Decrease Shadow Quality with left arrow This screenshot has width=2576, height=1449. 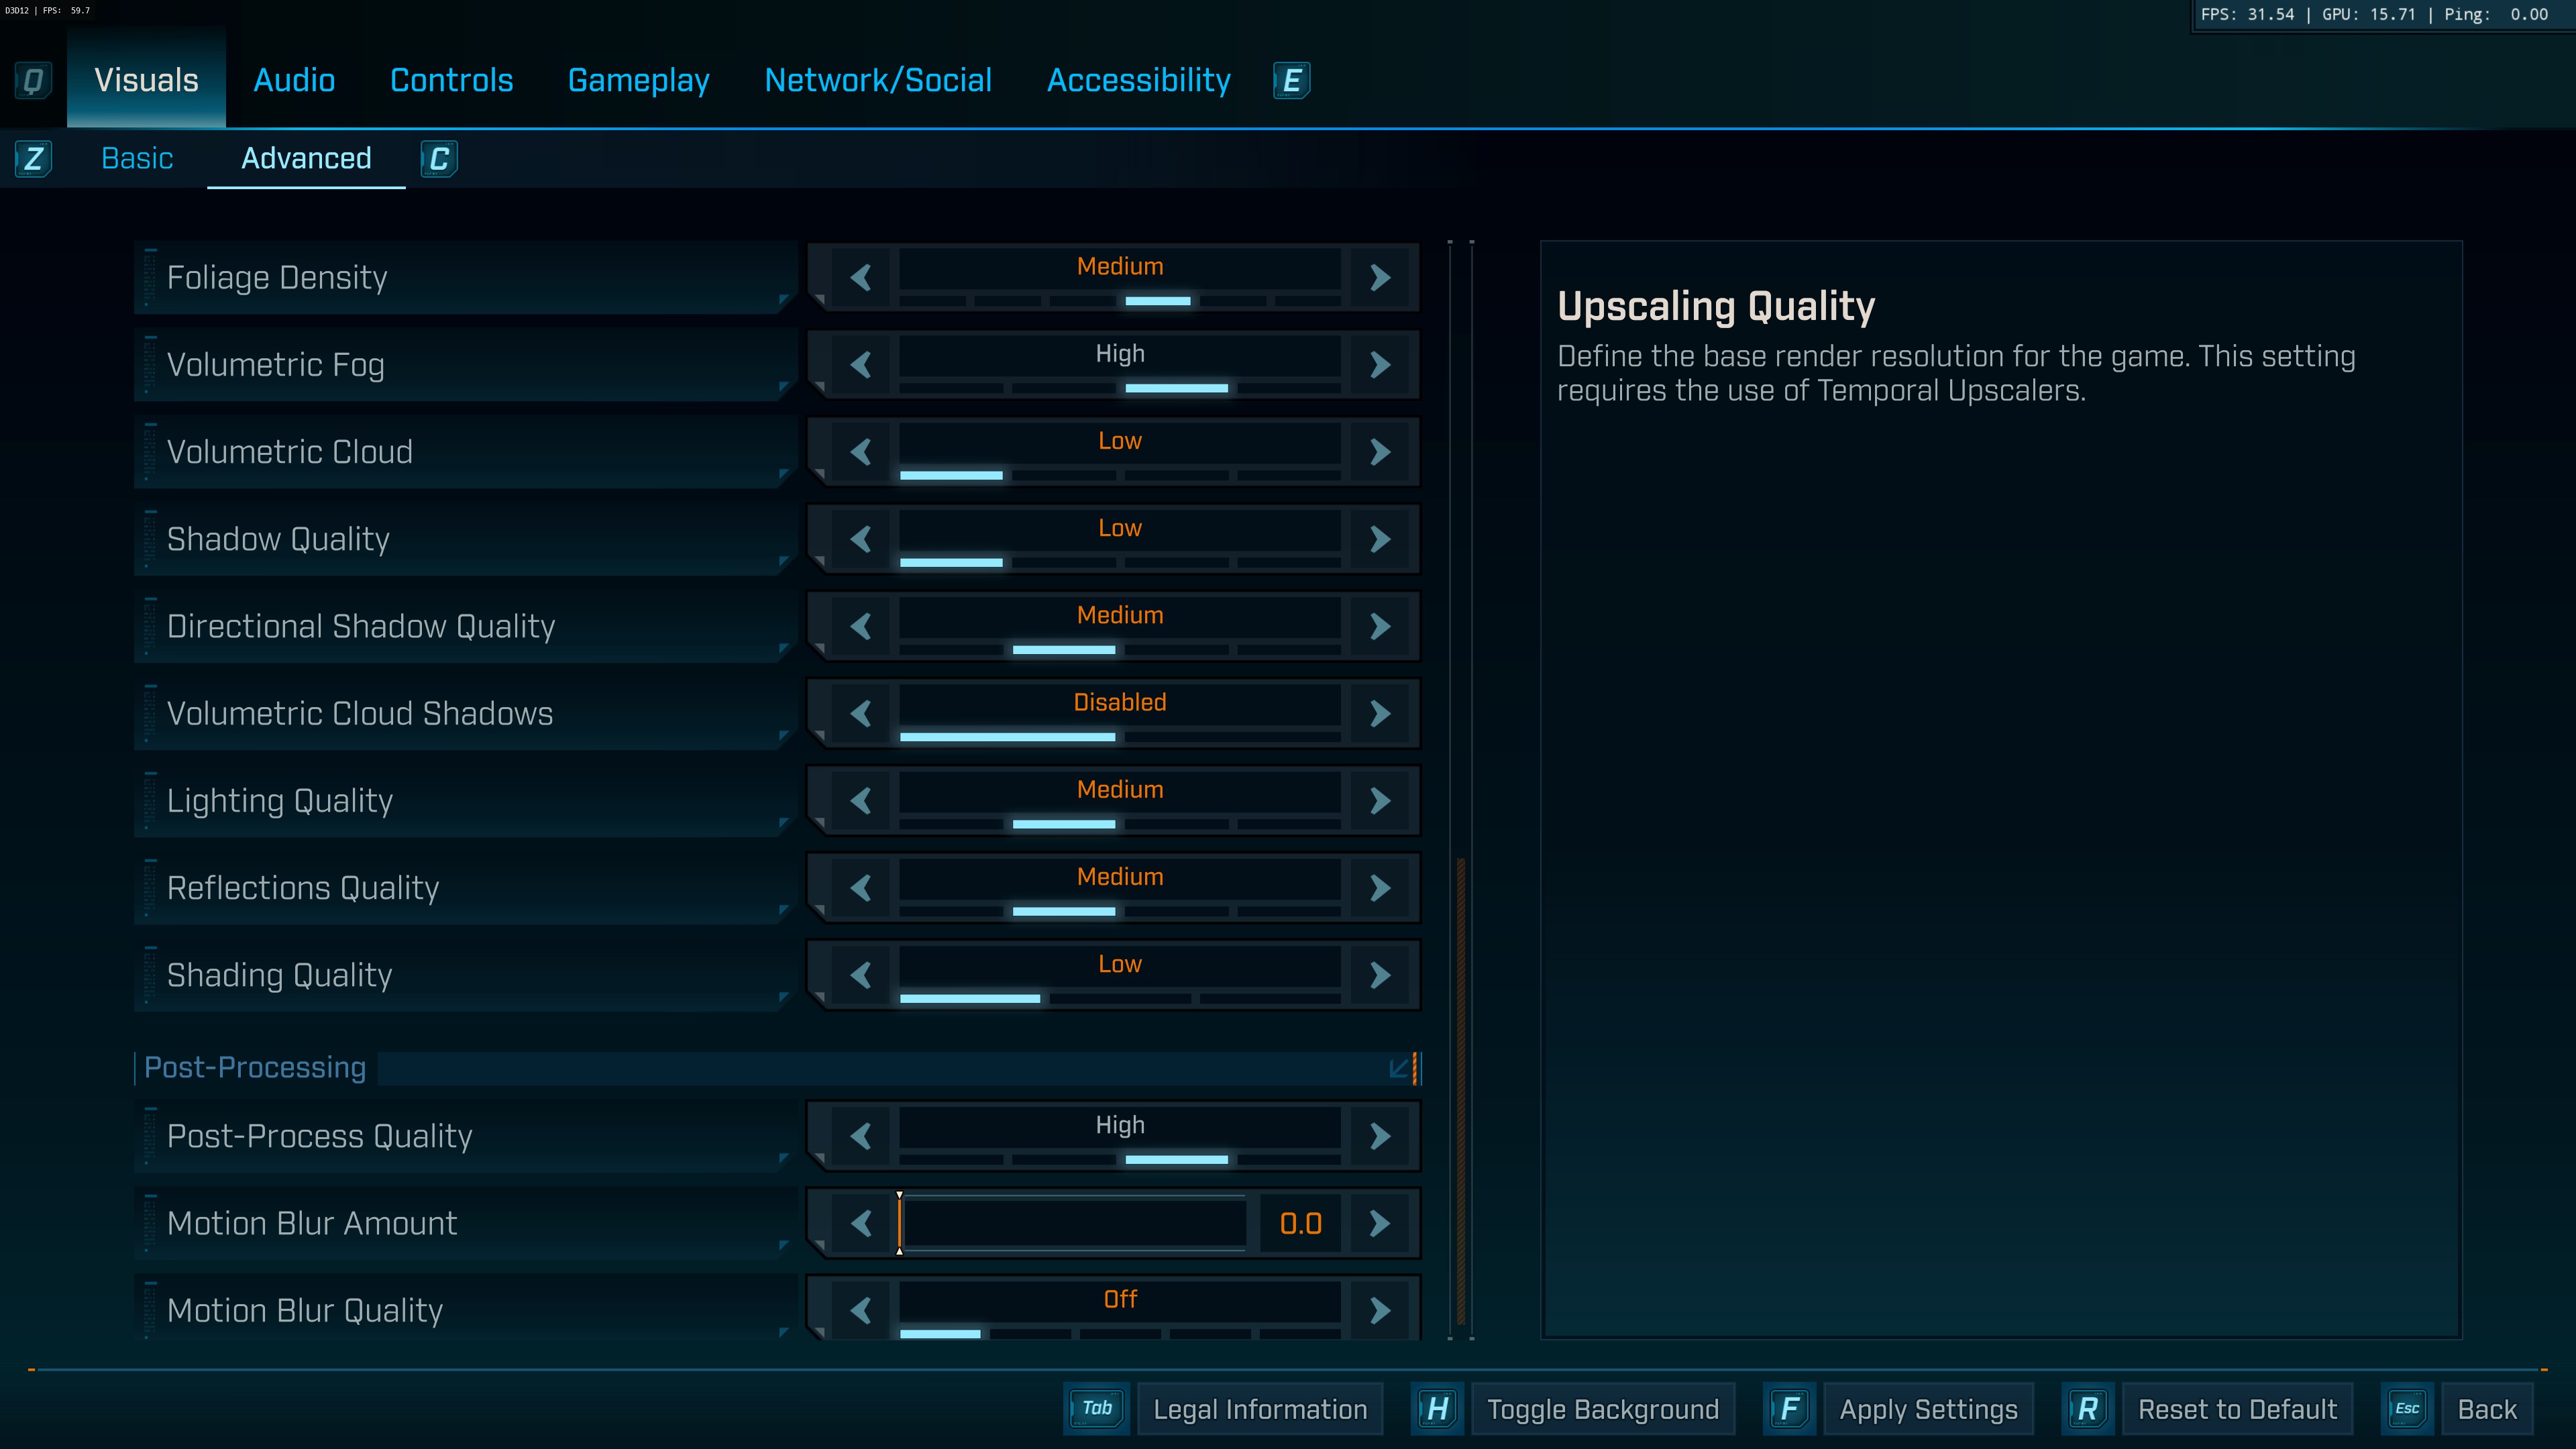point(861,539)
